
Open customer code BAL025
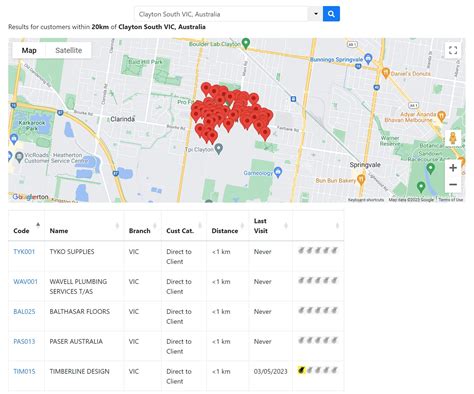pos(24,312)
